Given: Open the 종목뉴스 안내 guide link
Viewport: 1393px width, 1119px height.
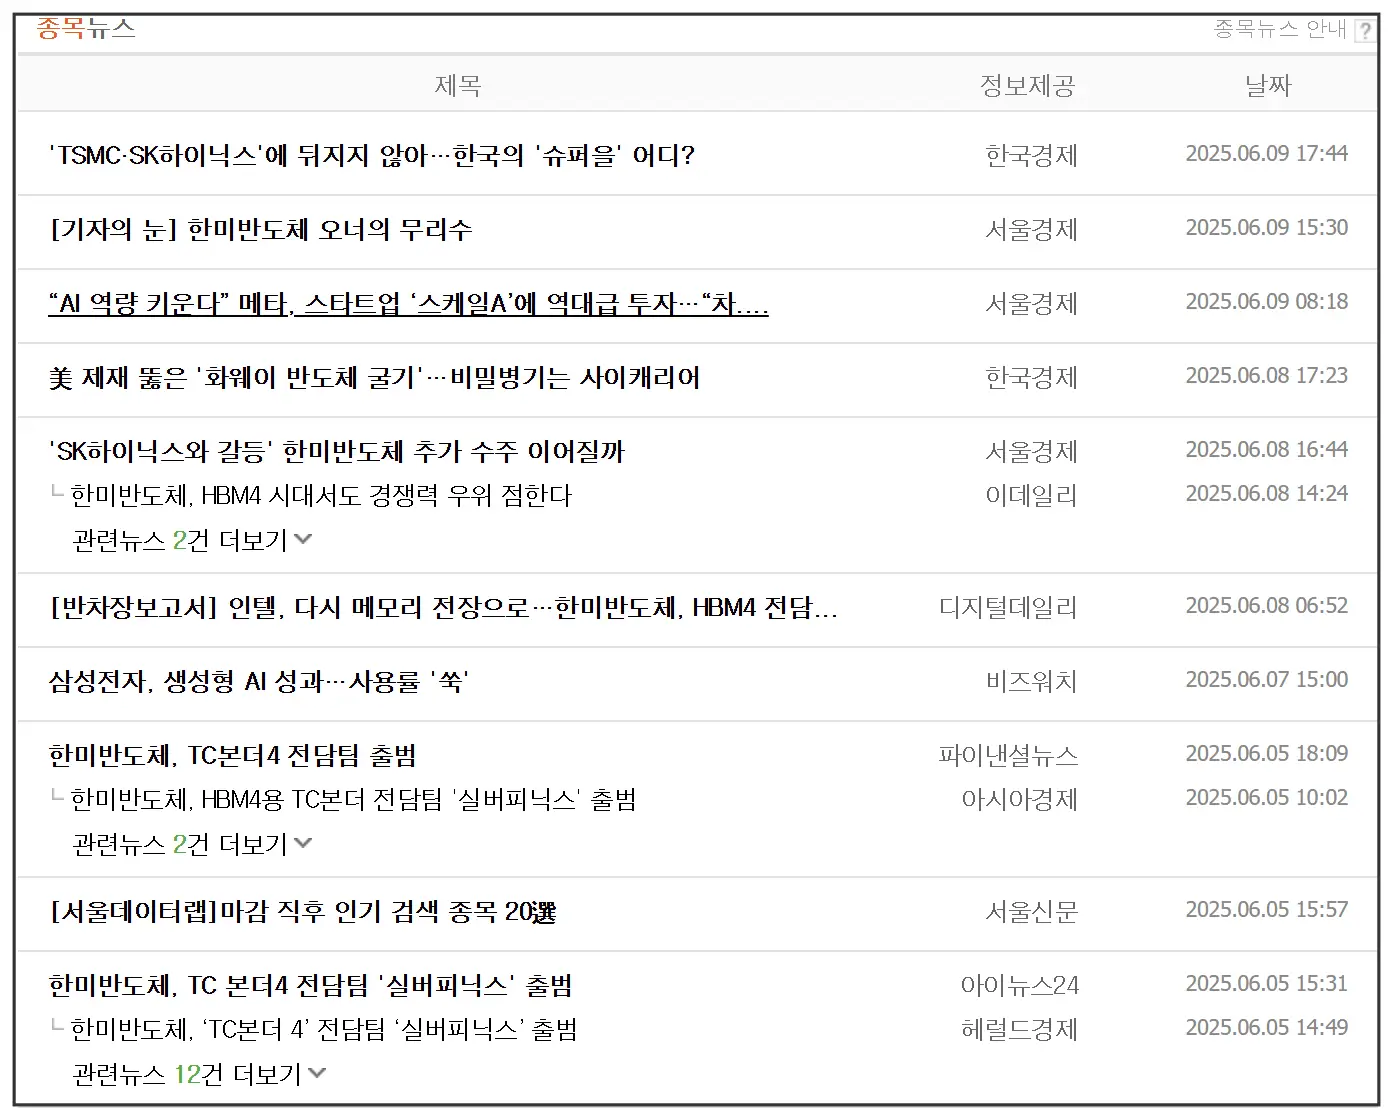Looking at the screenshot, I should [1280, 29].
